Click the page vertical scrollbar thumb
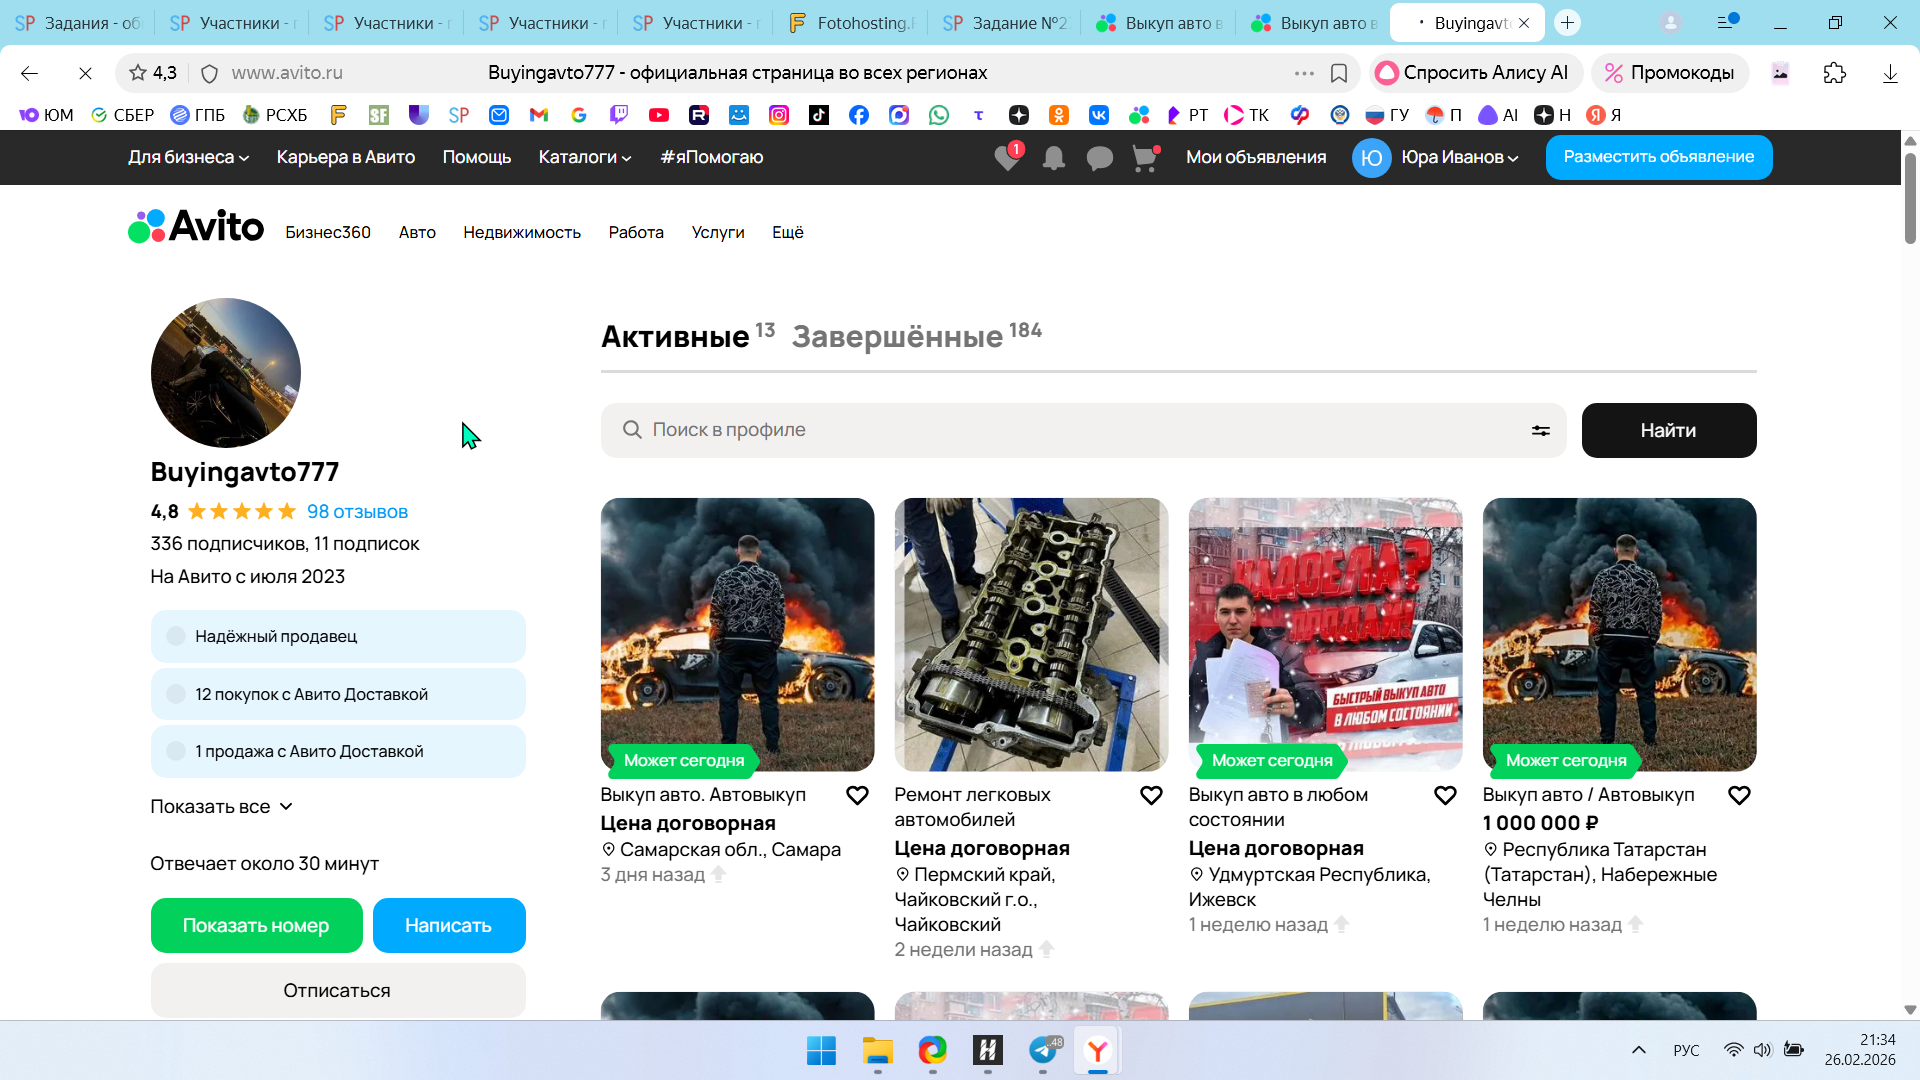The image size is (1920, 1080). point(1909,197)
